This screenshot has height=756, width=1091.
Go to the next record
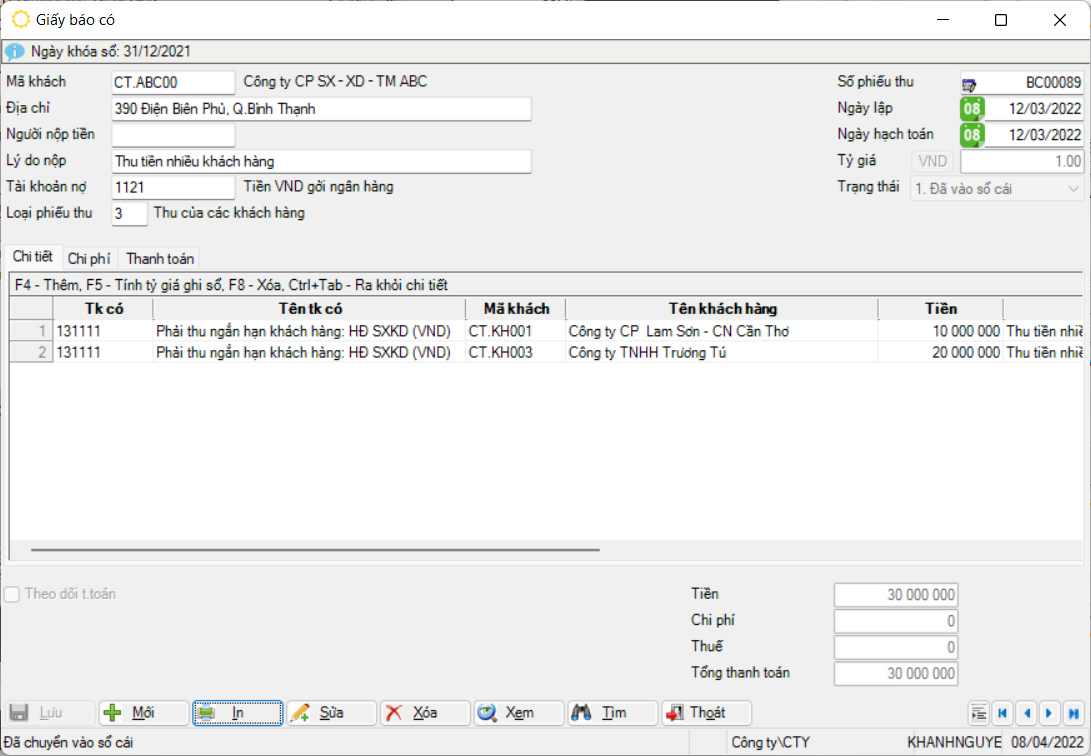coord(1049,713)
